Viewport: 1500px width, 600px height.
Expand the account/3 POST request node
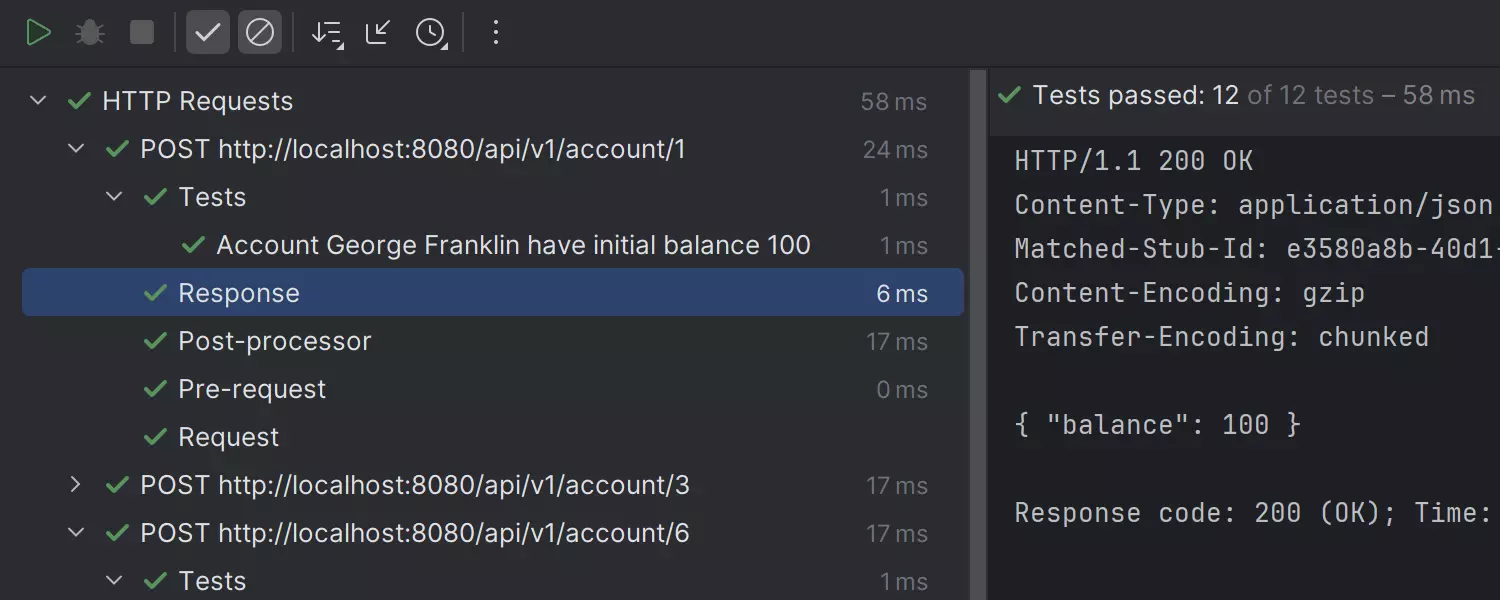tap(76, 485)
